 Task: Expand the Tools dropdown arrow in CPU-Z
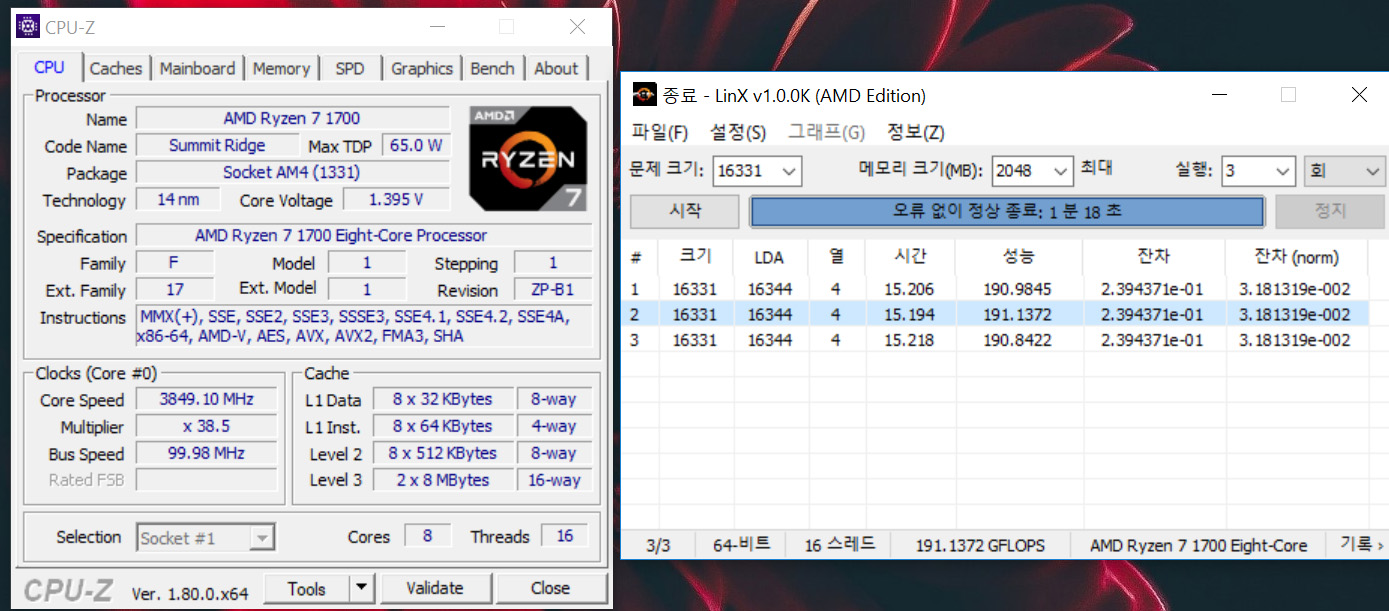360,589
